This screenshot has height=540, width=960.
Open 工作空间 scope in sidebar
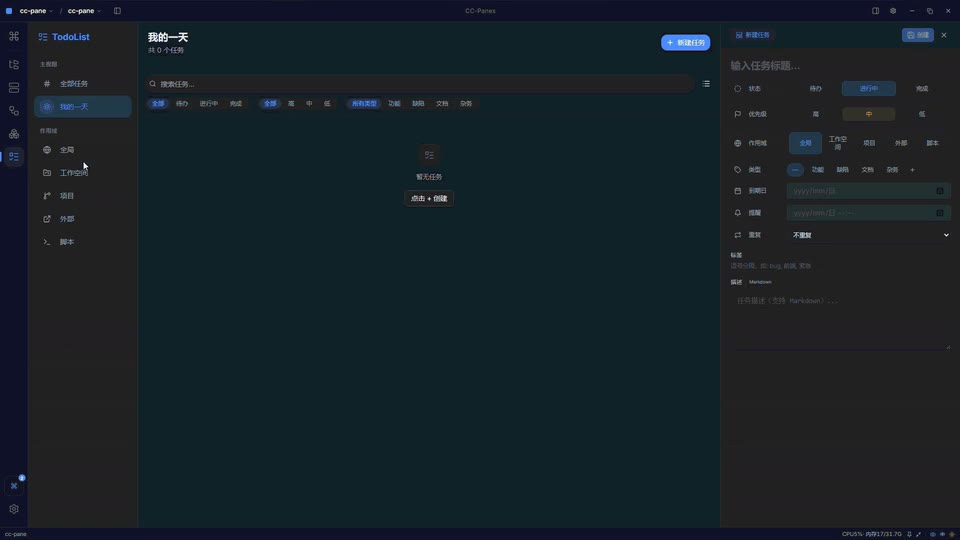(83, 173)
